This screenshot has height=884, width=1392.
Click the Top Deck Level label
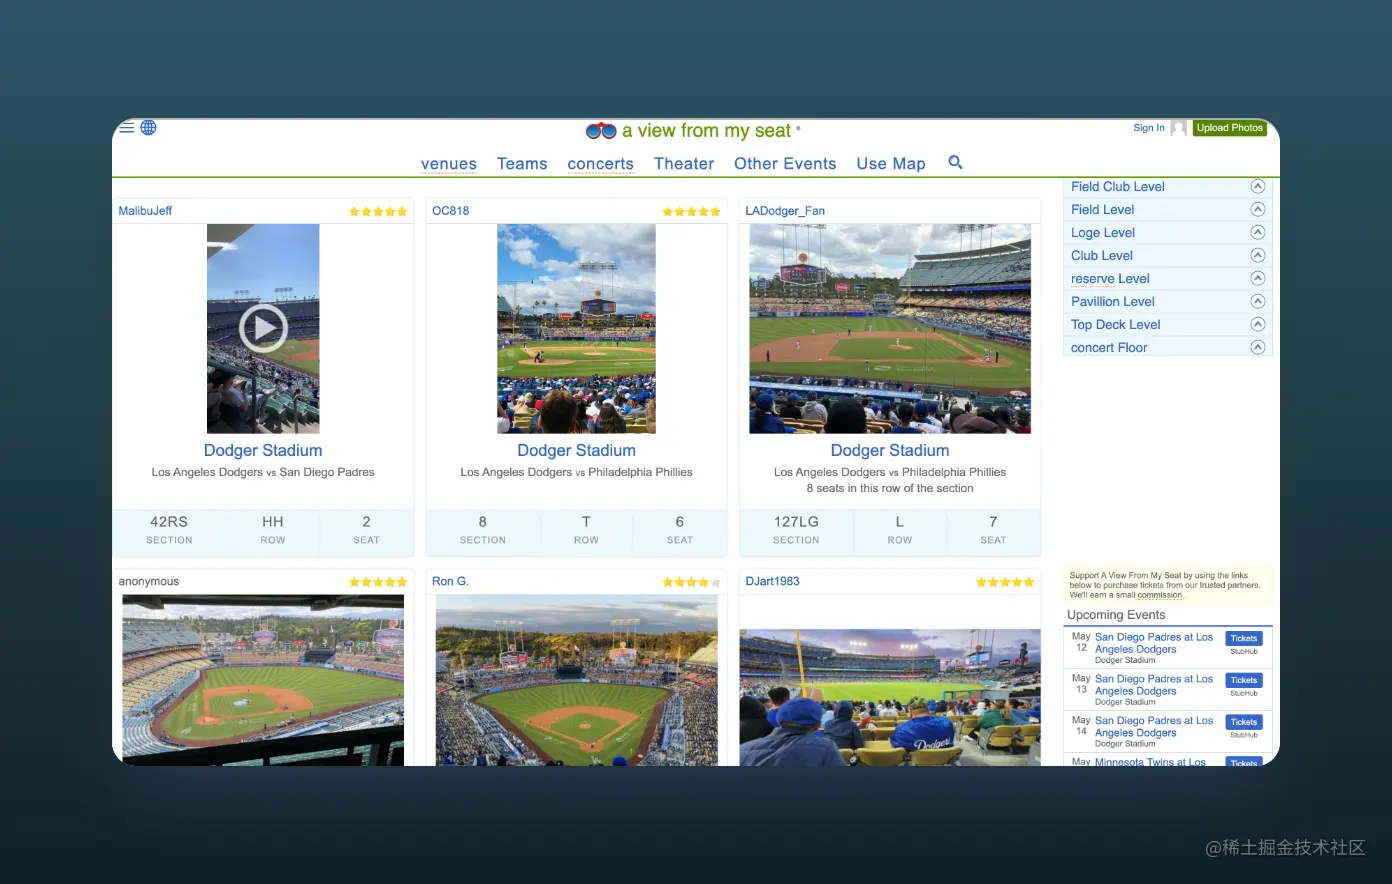click(x=1116, y=324)
